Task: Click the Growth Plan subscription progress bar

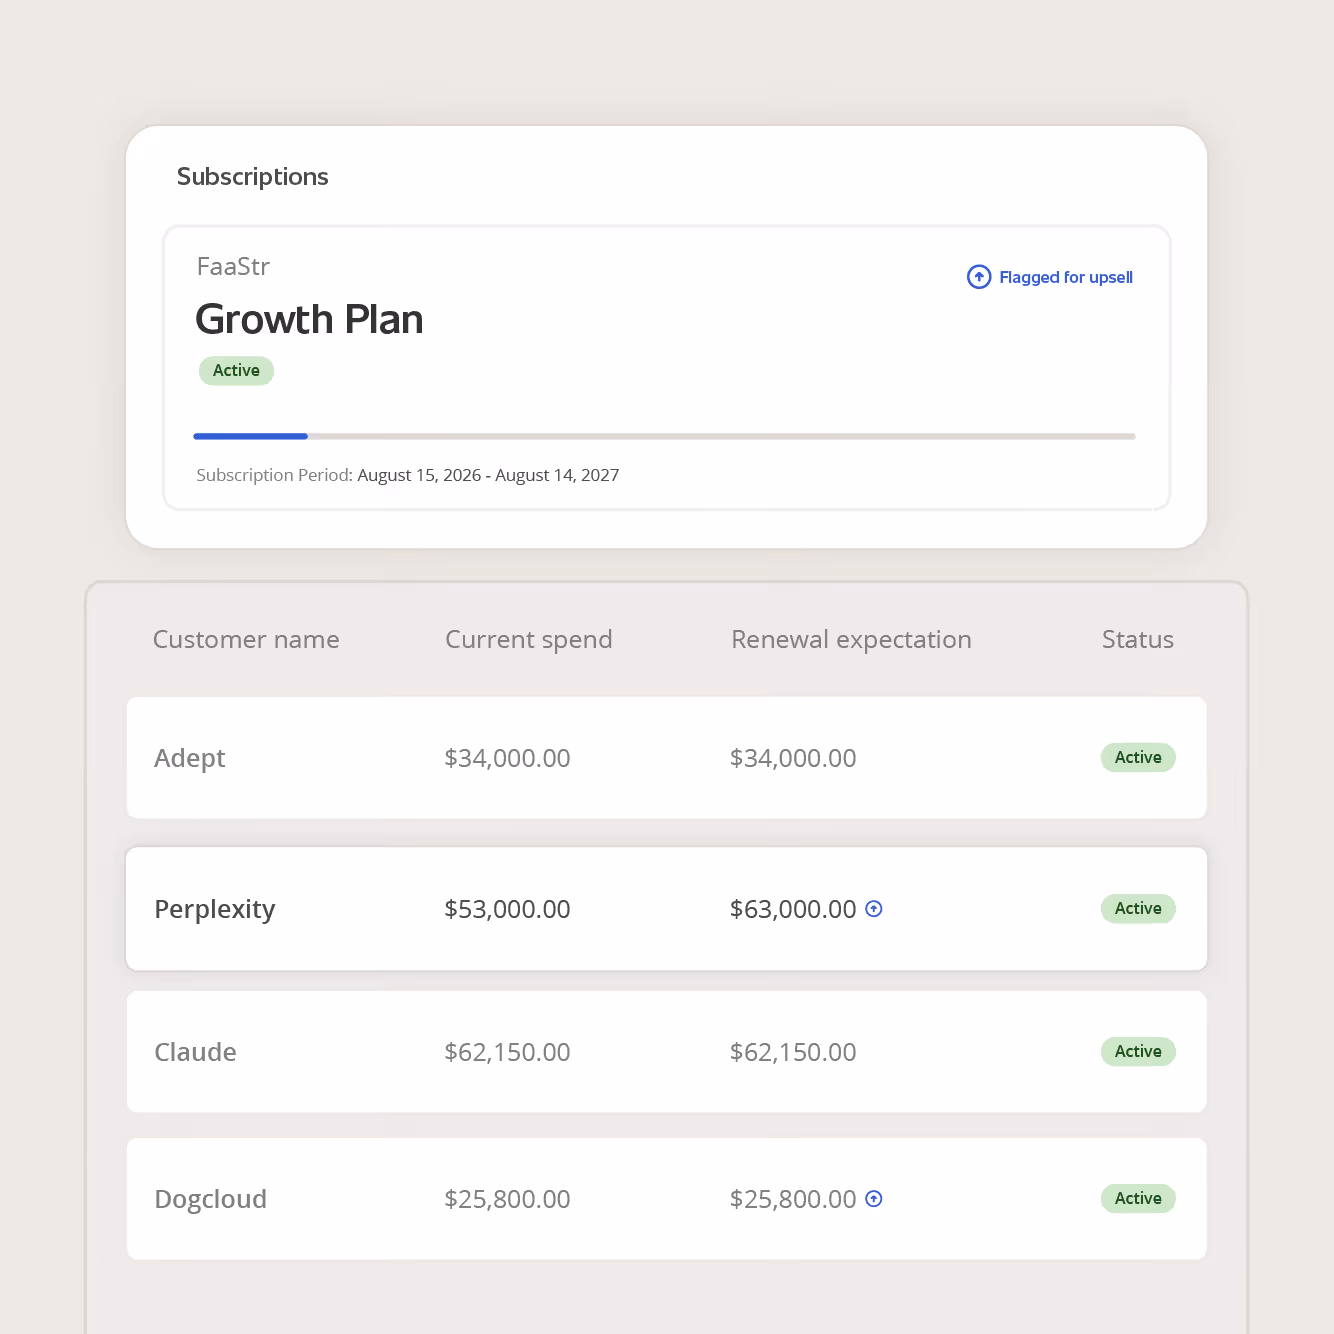Action: tap(664, 436)
